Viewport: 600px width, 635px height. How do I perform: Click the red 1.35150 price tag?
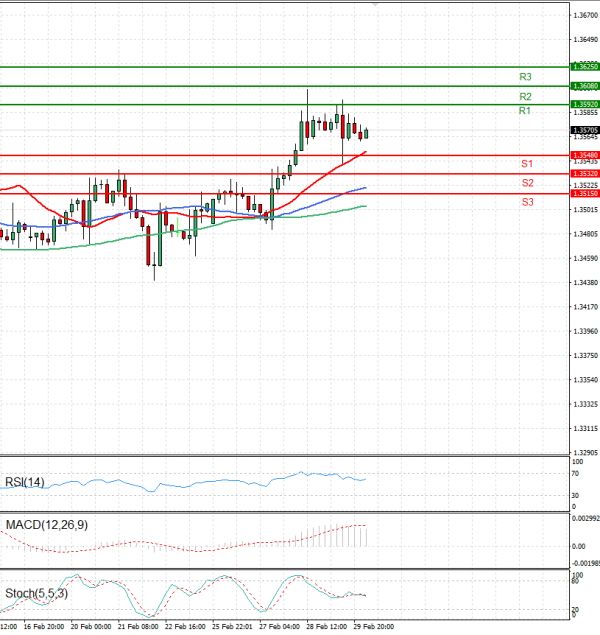(x=585, y=194)
